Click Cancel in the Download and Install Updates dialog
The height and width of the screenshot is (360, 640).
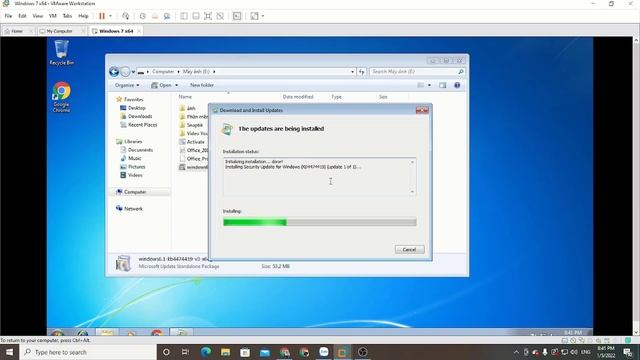click(409, 249)
